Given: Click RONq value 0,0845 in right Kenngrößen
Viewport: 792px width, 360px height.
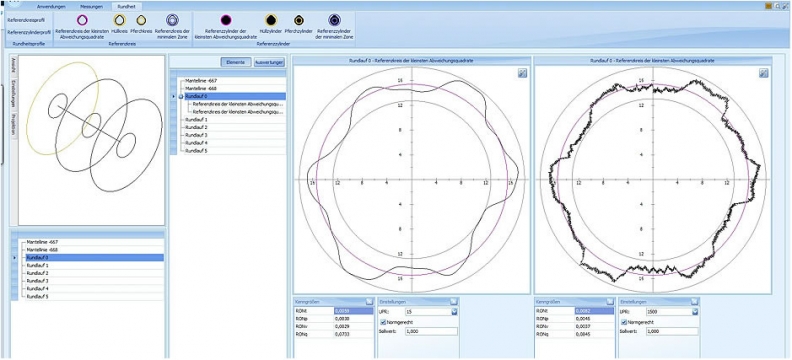Looking at the screenshot, I should click(x=594, y=334).
